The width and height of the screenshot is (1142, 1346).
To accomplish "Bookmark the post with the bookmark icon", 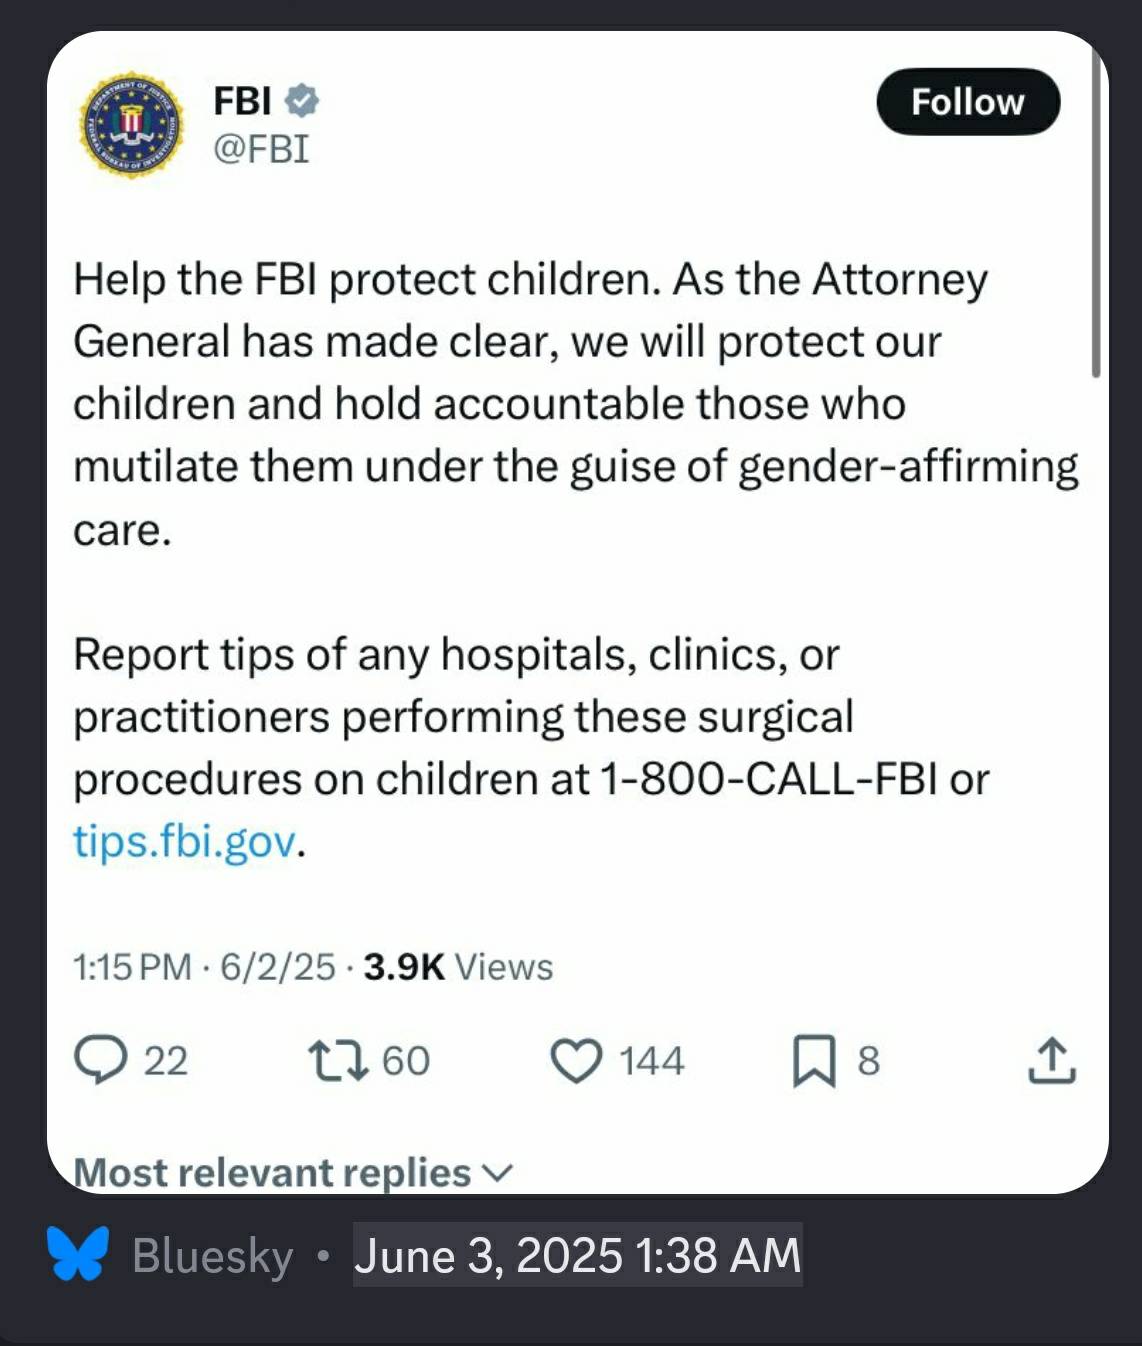I will 814,1061.
